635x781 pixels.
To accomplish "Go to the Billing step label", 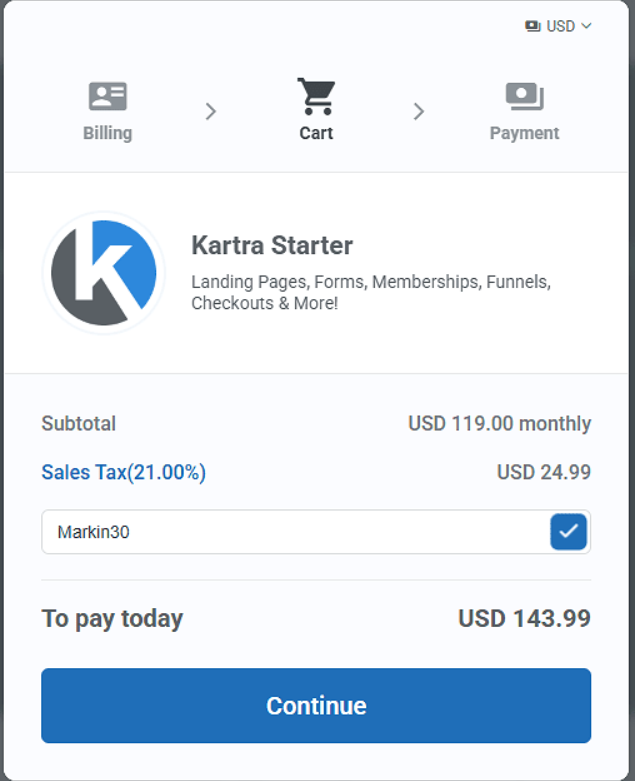I will (107, 133).
